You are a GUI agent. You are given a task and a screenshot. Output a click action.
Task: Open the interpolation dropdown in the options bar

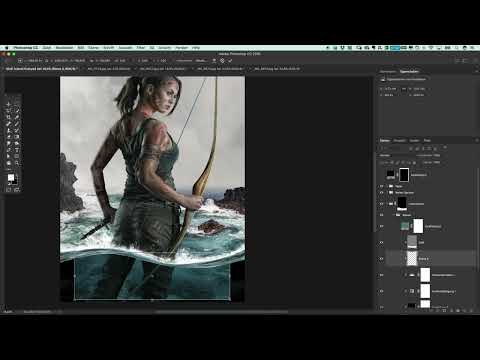click(202, 61)
